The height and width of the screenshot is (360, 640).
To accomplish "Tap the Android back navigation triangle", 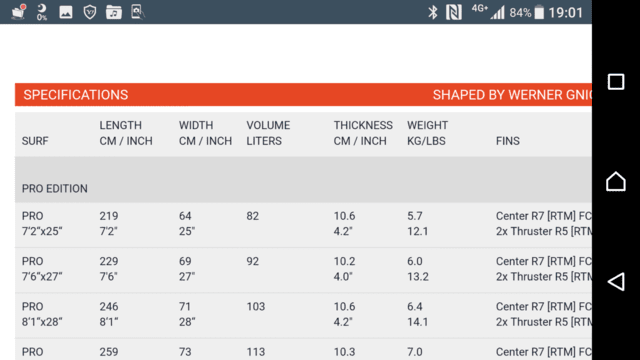I will click(616, 282).
